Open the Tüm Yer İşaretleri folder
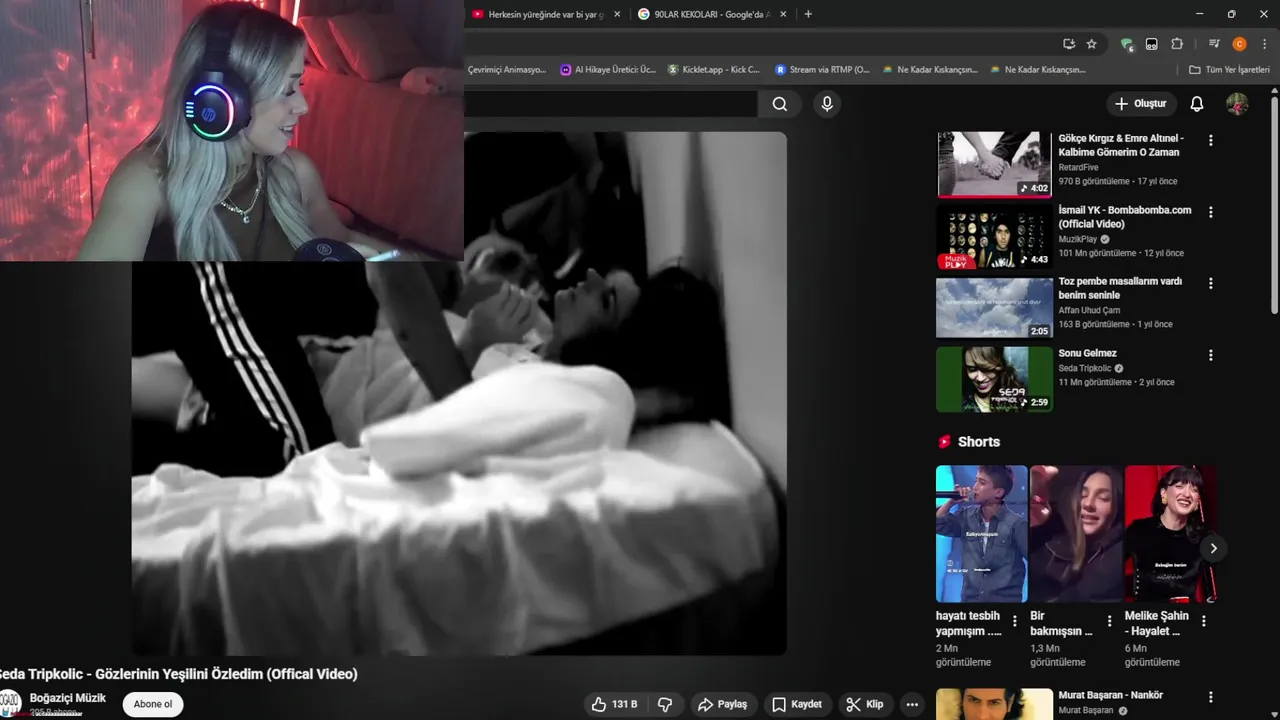The width and height of the screenshot is (1280, 720). coord(1229,70)
